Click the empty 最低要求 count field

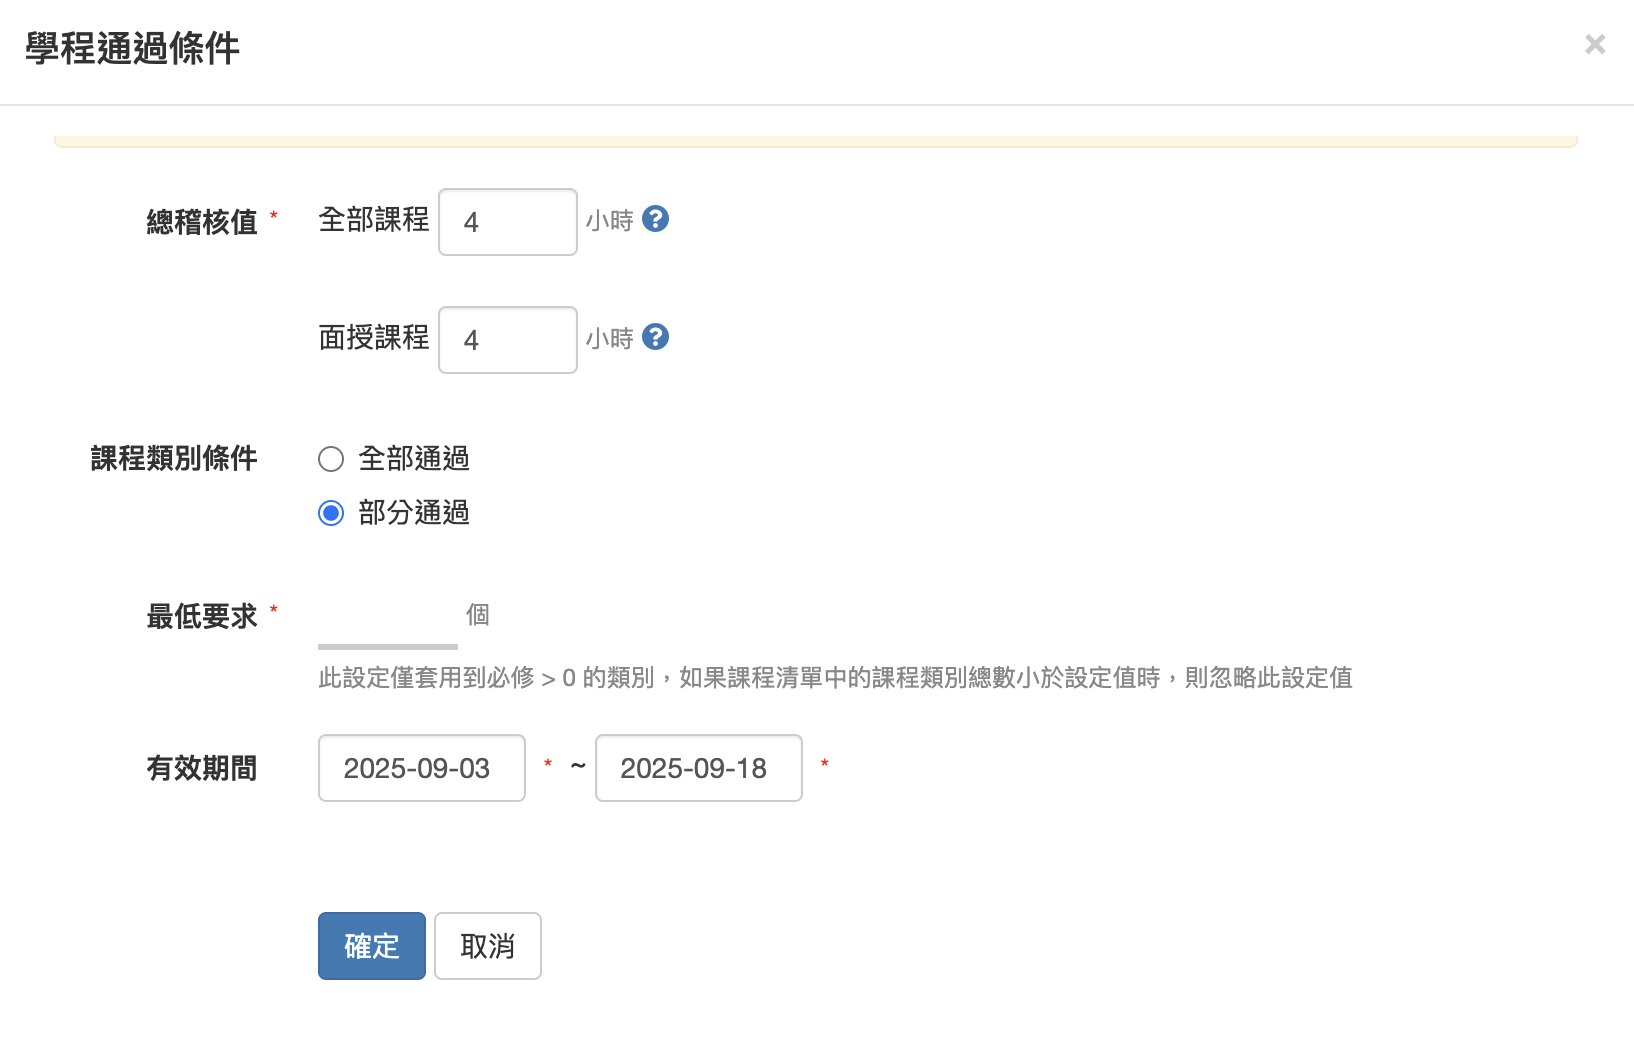coord(388,616)
